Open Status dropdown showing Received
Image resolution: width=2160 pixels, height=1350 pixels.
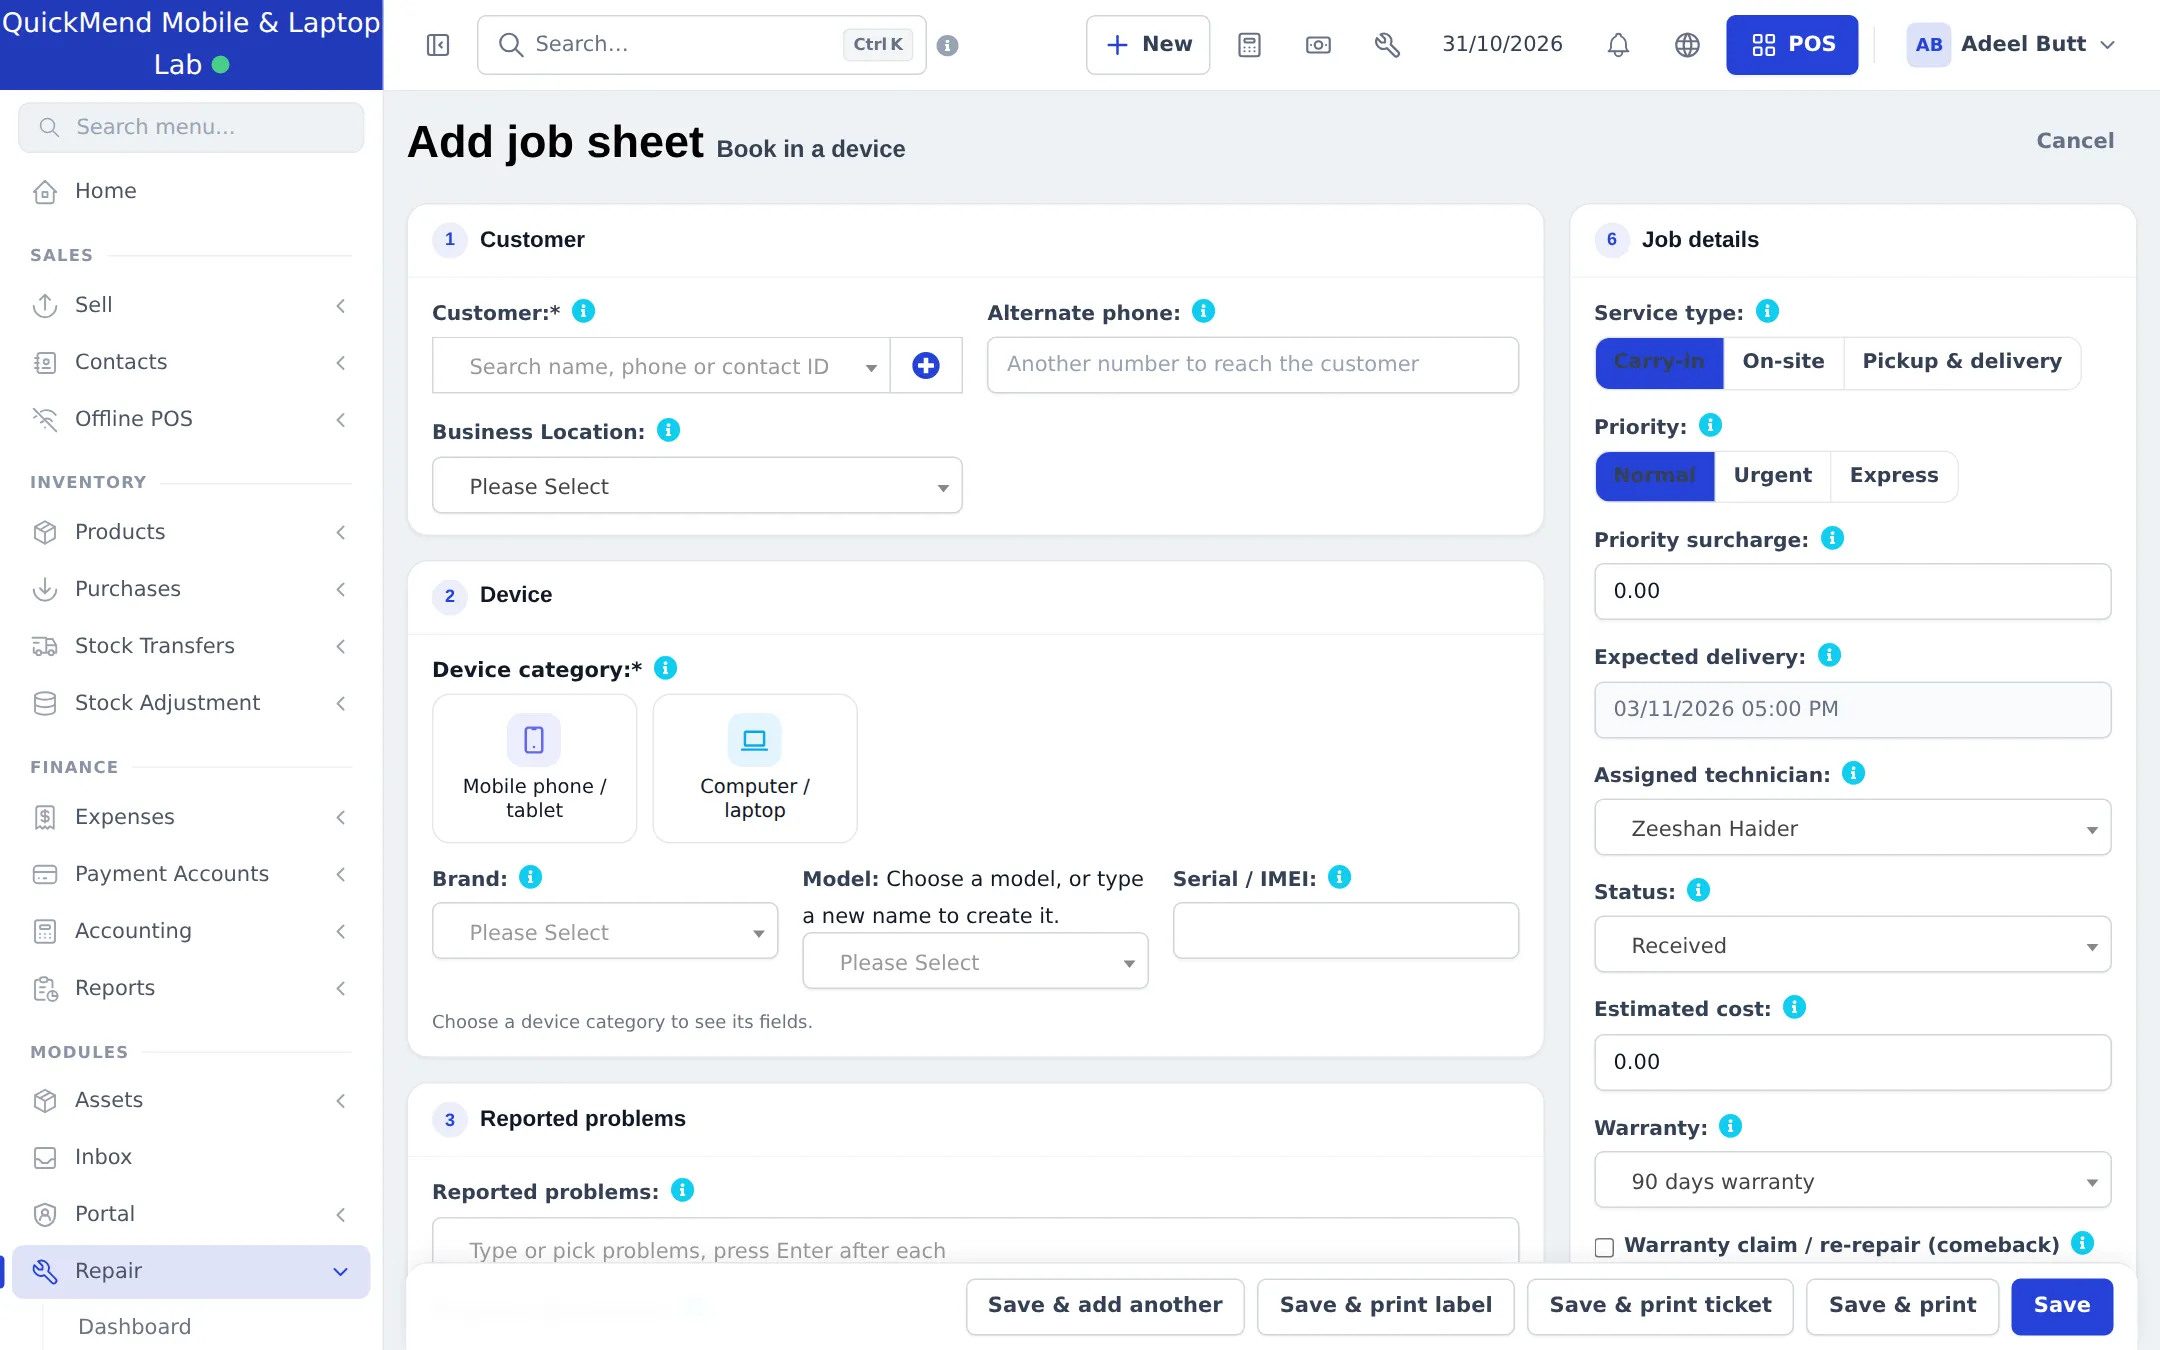pyautogui.click(x=1852, y=945)
